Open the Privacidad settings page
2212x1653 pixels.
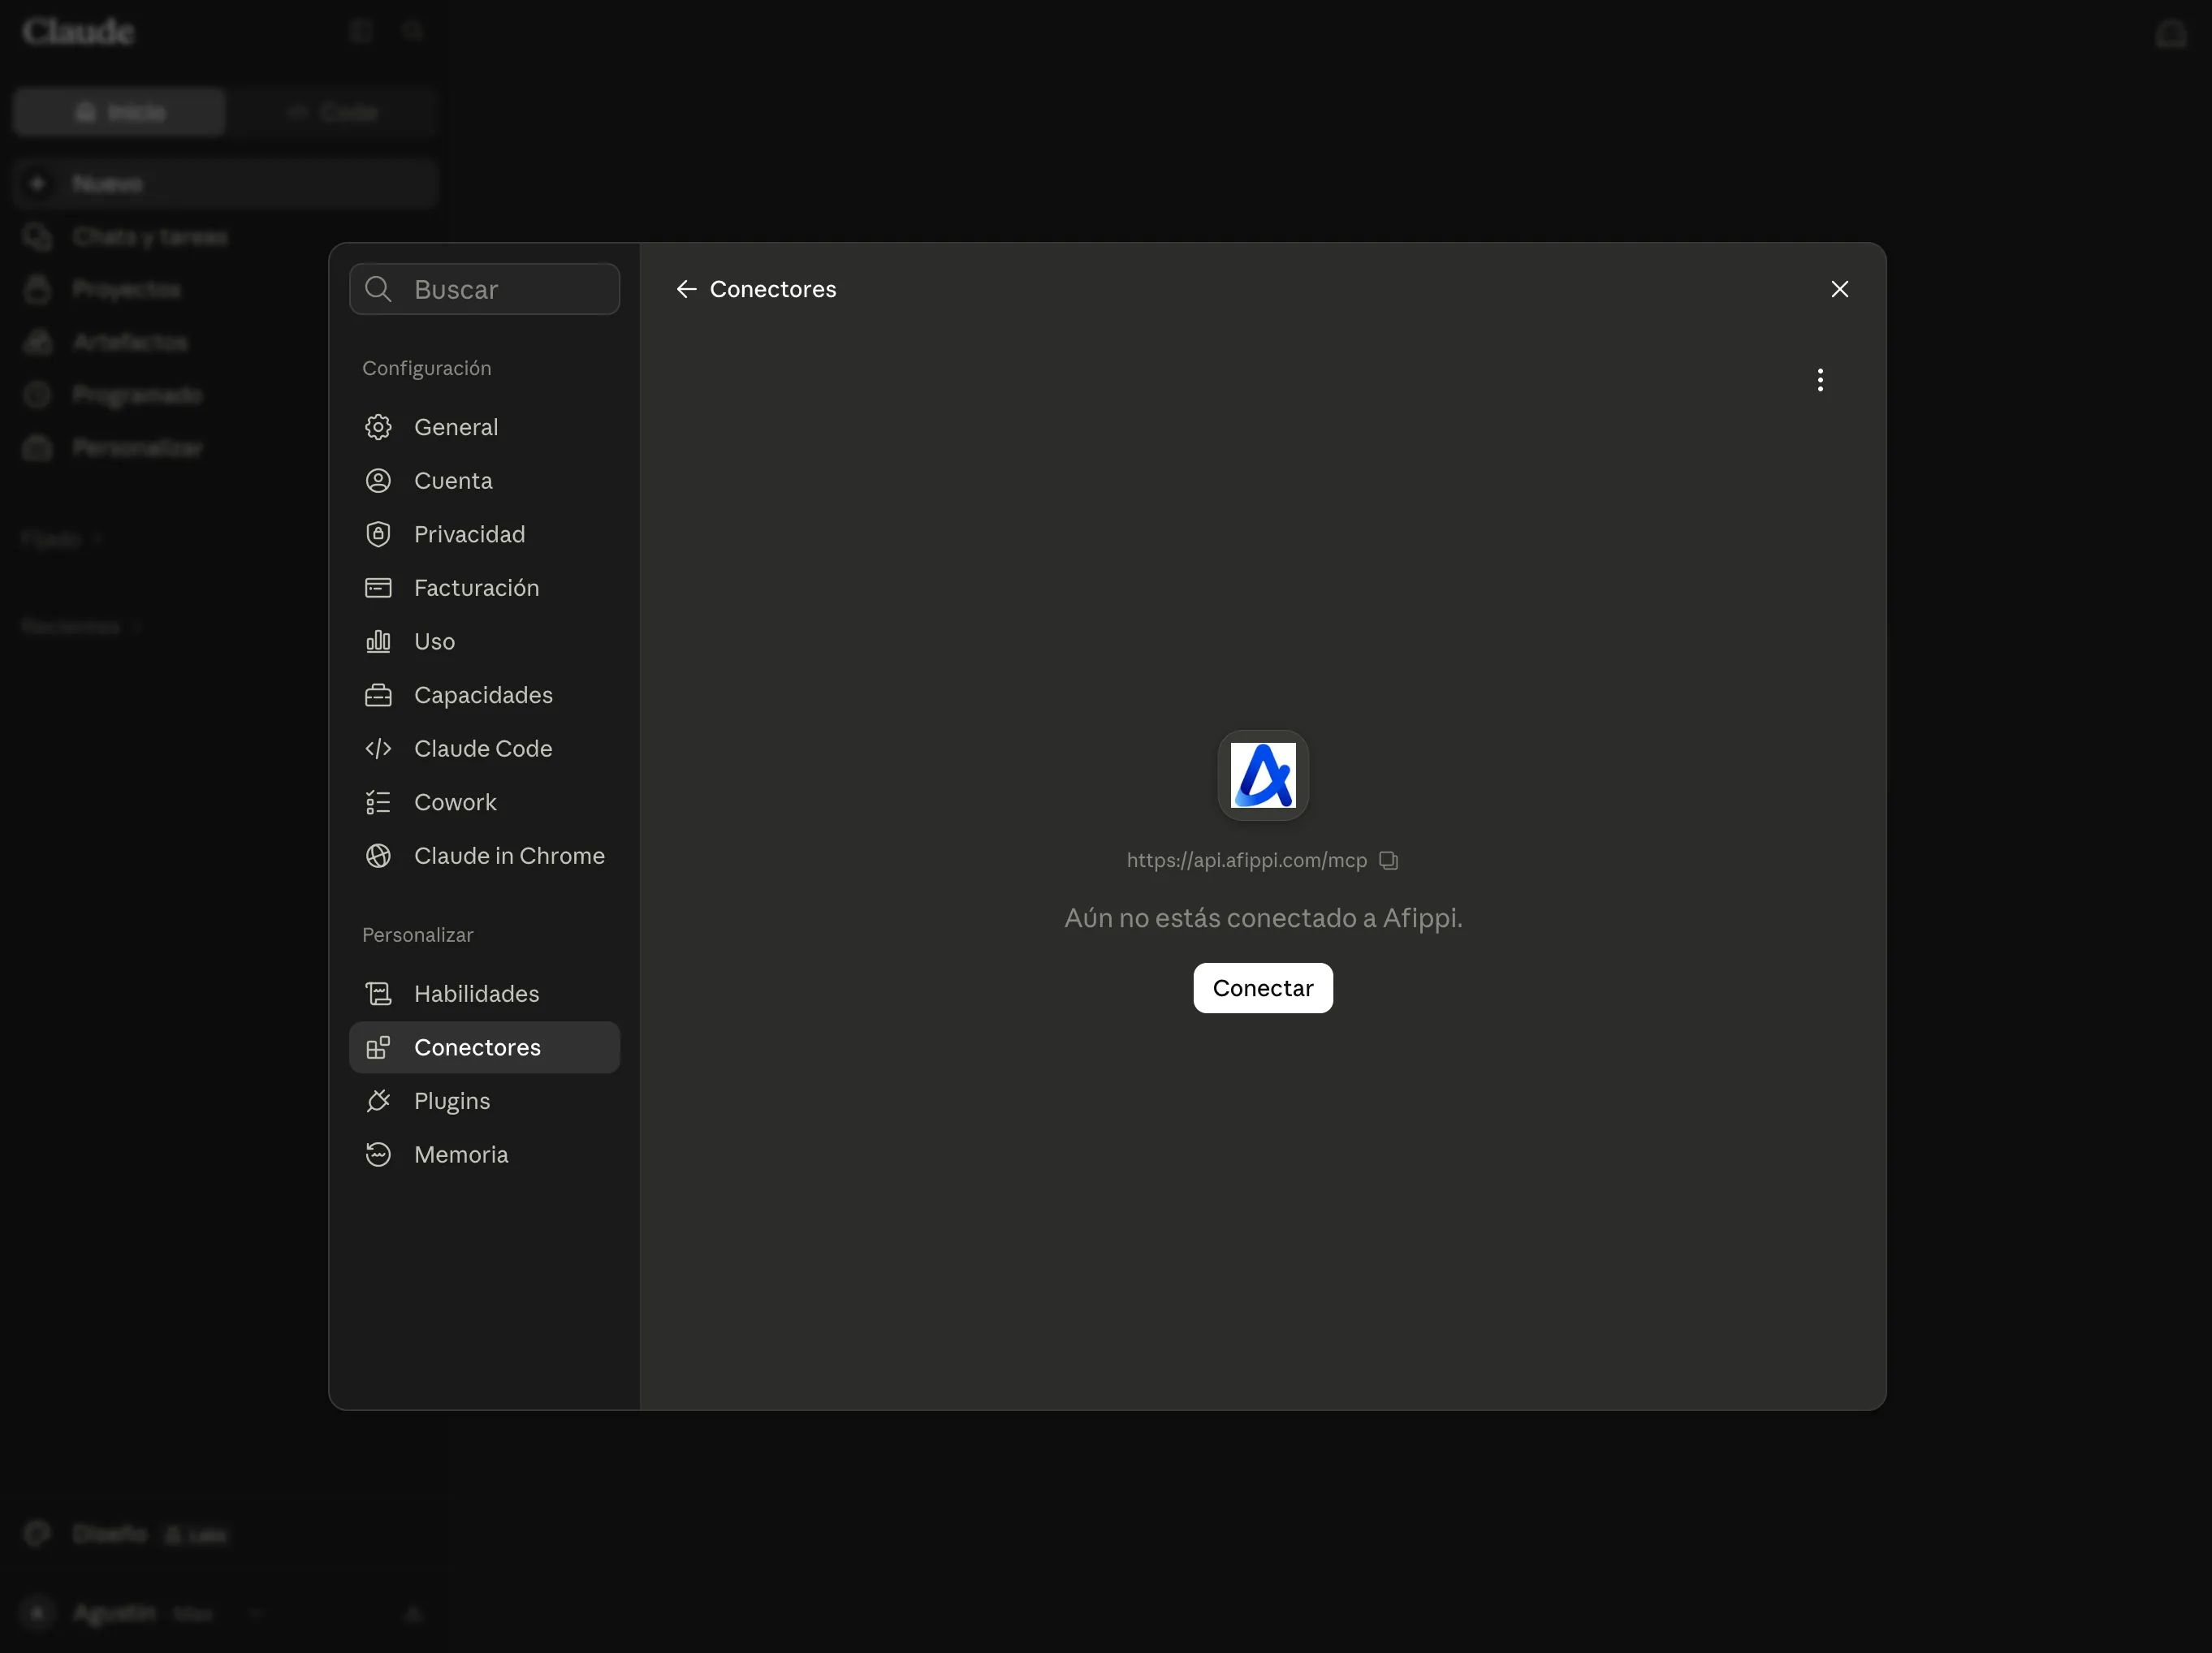coord(484,534)
